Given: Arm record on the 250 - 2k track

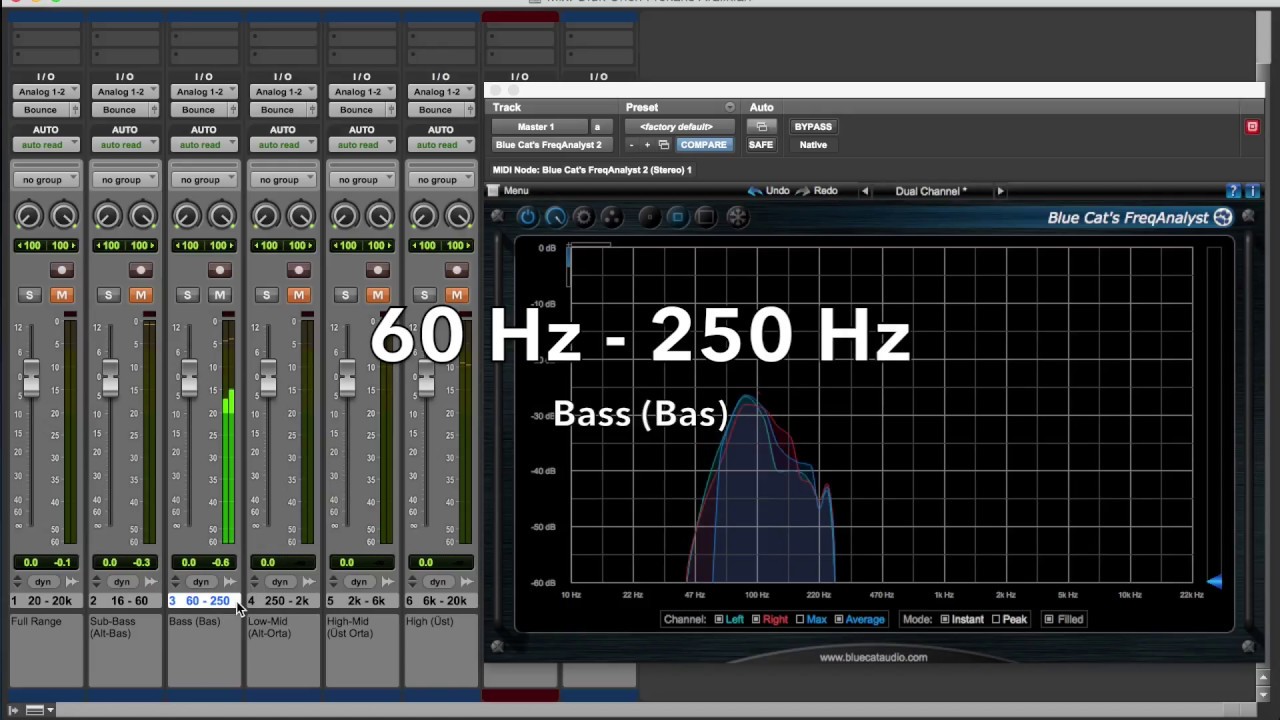Looking at the screenshot, I should pos(299,270).
